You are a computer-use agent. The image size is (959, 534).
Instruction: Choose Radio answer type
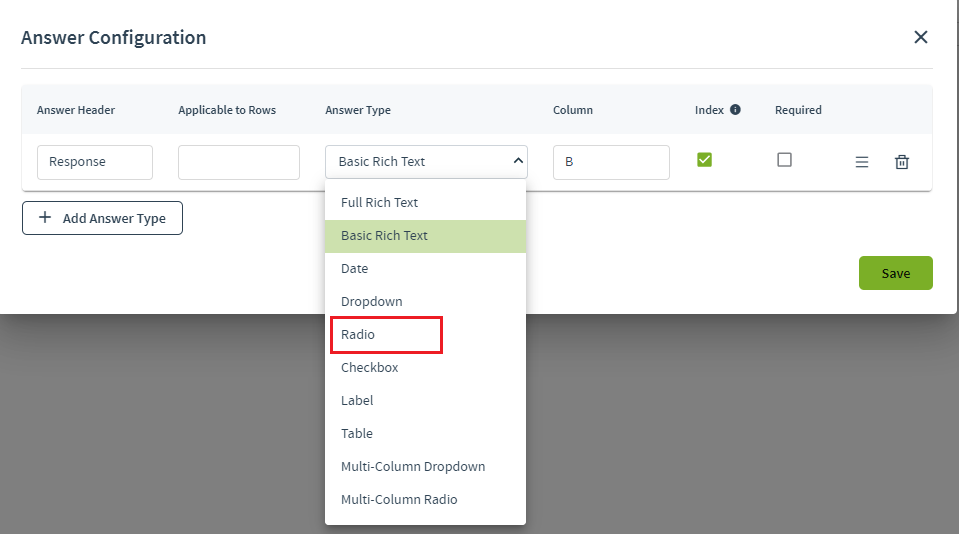click(x=425, y=335)
